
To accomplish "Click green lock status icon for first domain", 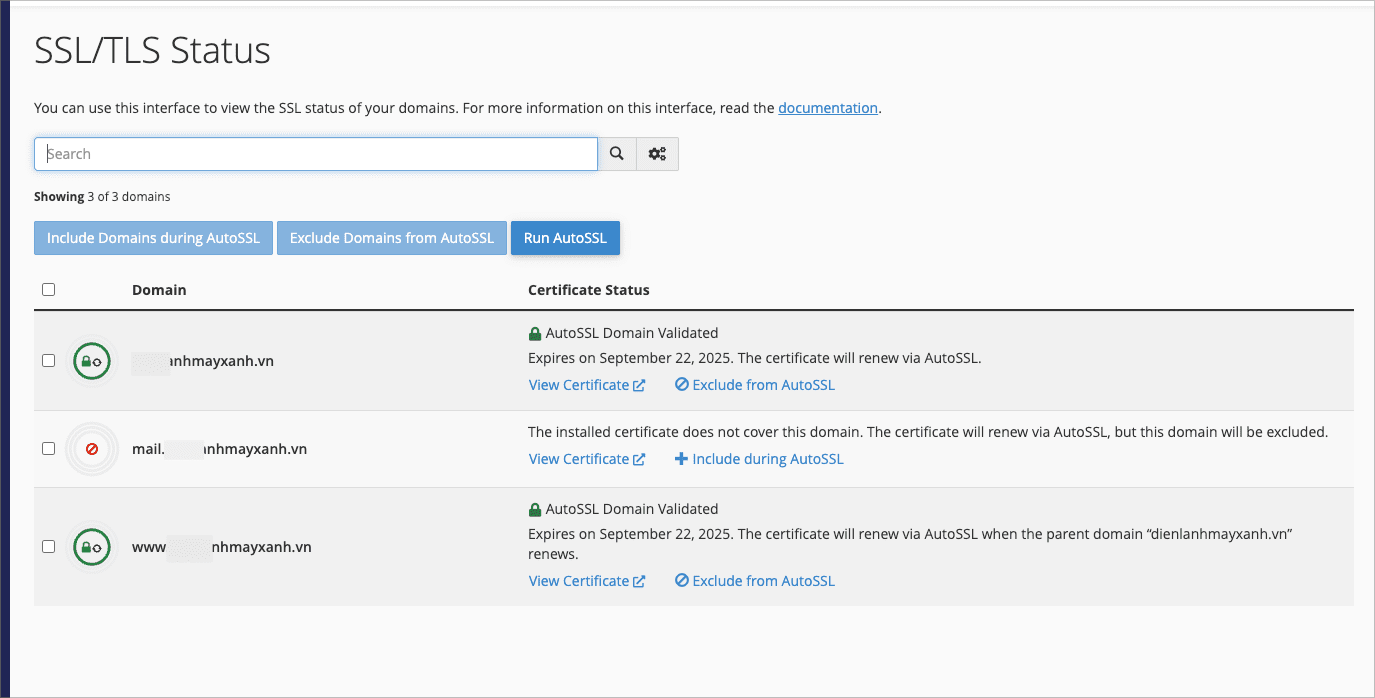I will point(92,361).
